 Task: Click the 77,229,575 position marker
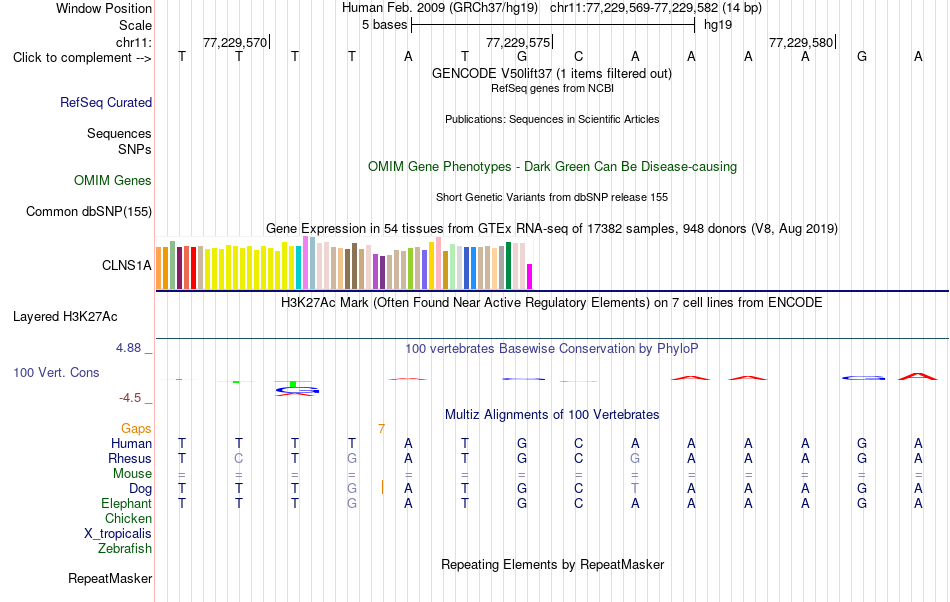pyautogui.click(x=518, y=42)
